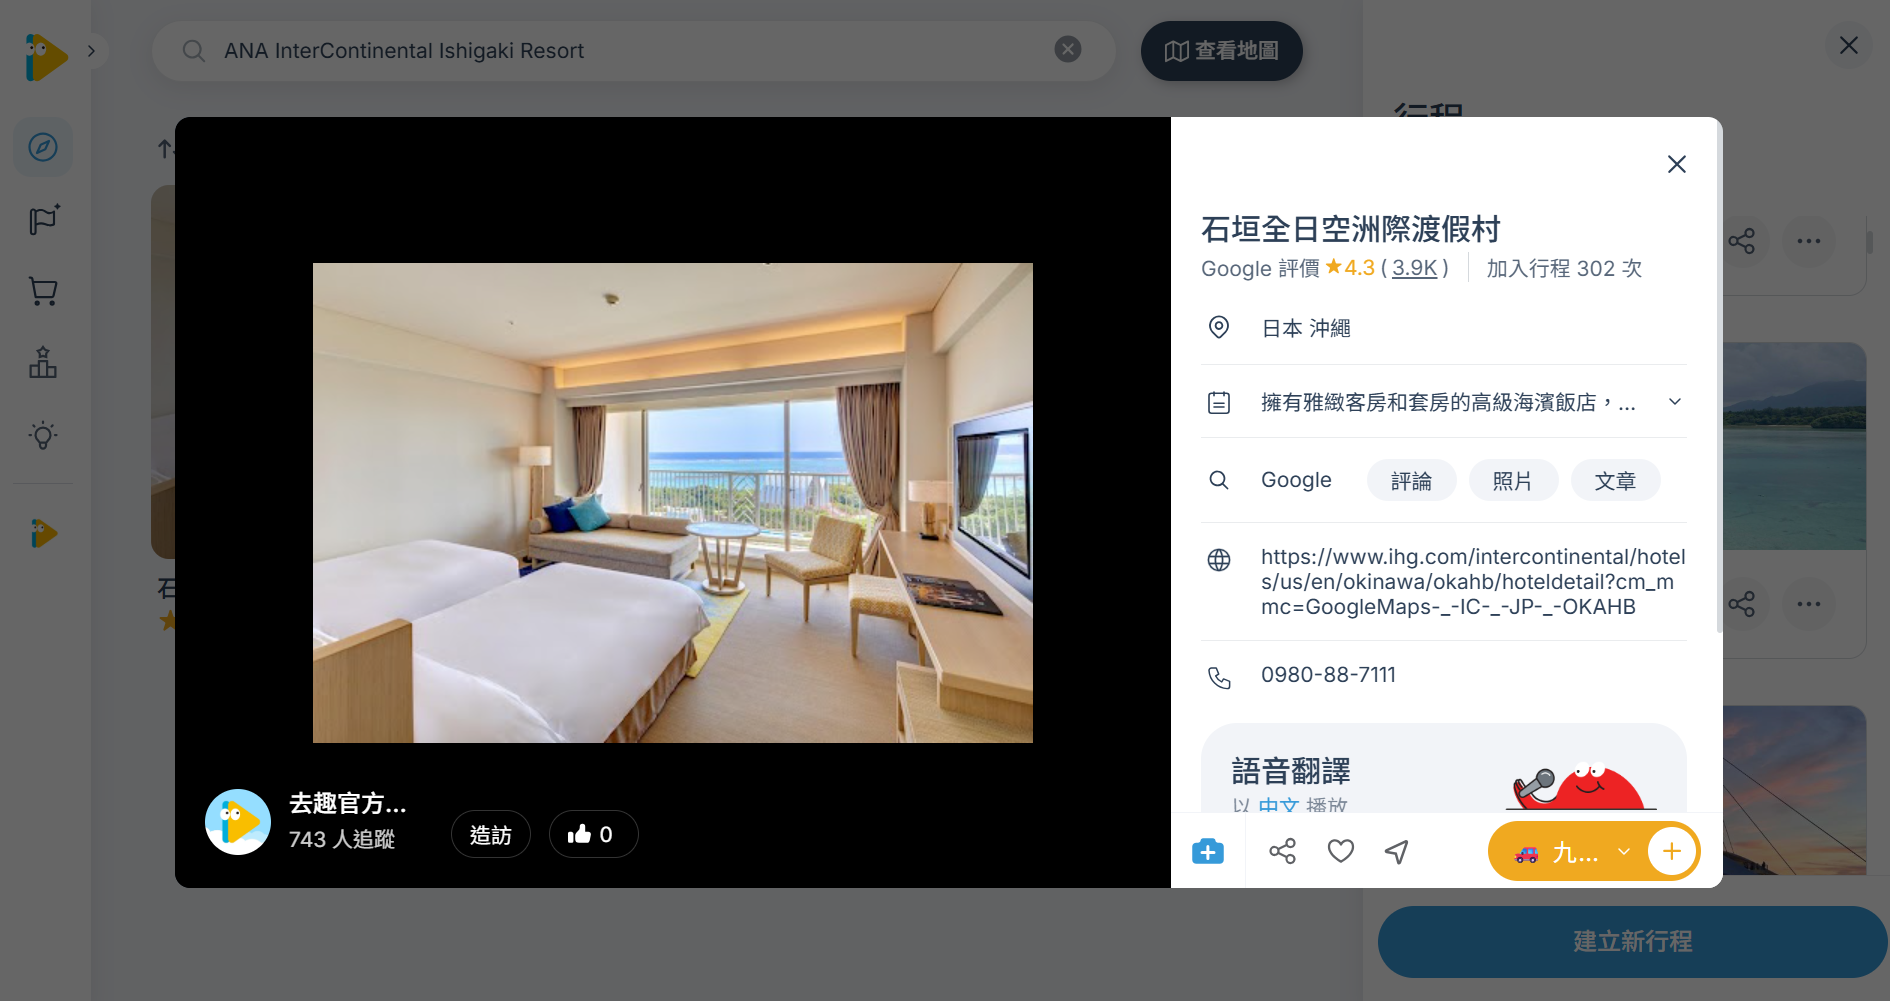1890x1001 pixels.
Task: Open the 3.9K Google reviews link
Action: pos(1414,268)
